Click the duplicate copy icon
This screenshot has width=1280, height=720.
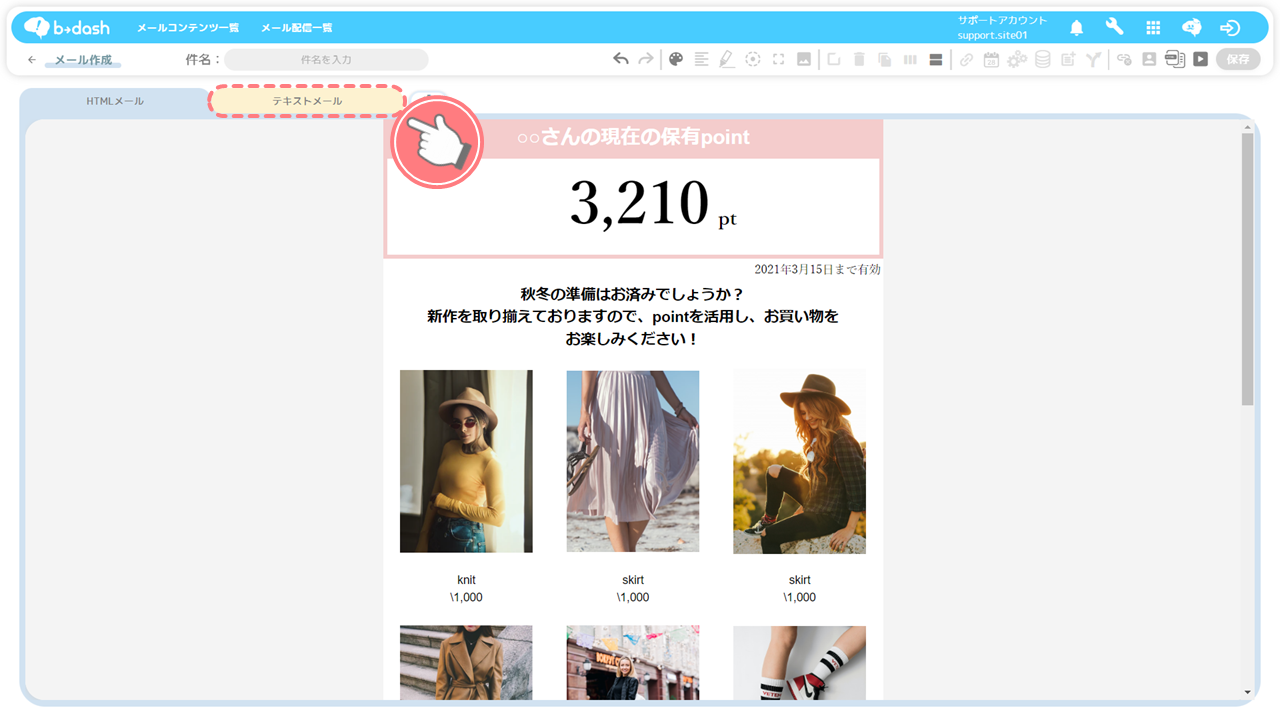(x=884, y=59)
